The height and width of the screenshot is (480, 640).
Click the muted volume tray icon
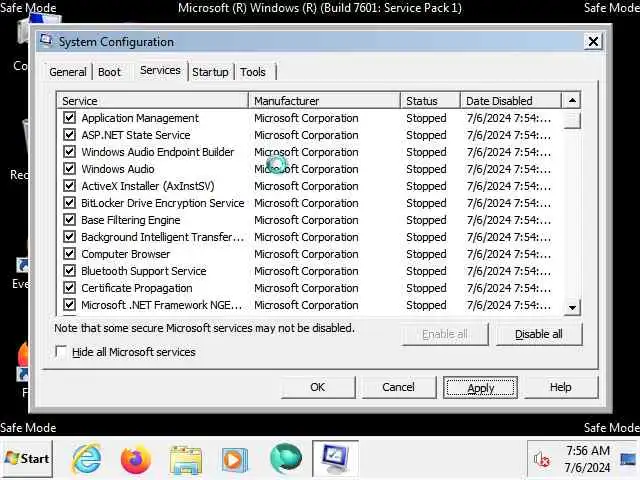click(541, 460)
